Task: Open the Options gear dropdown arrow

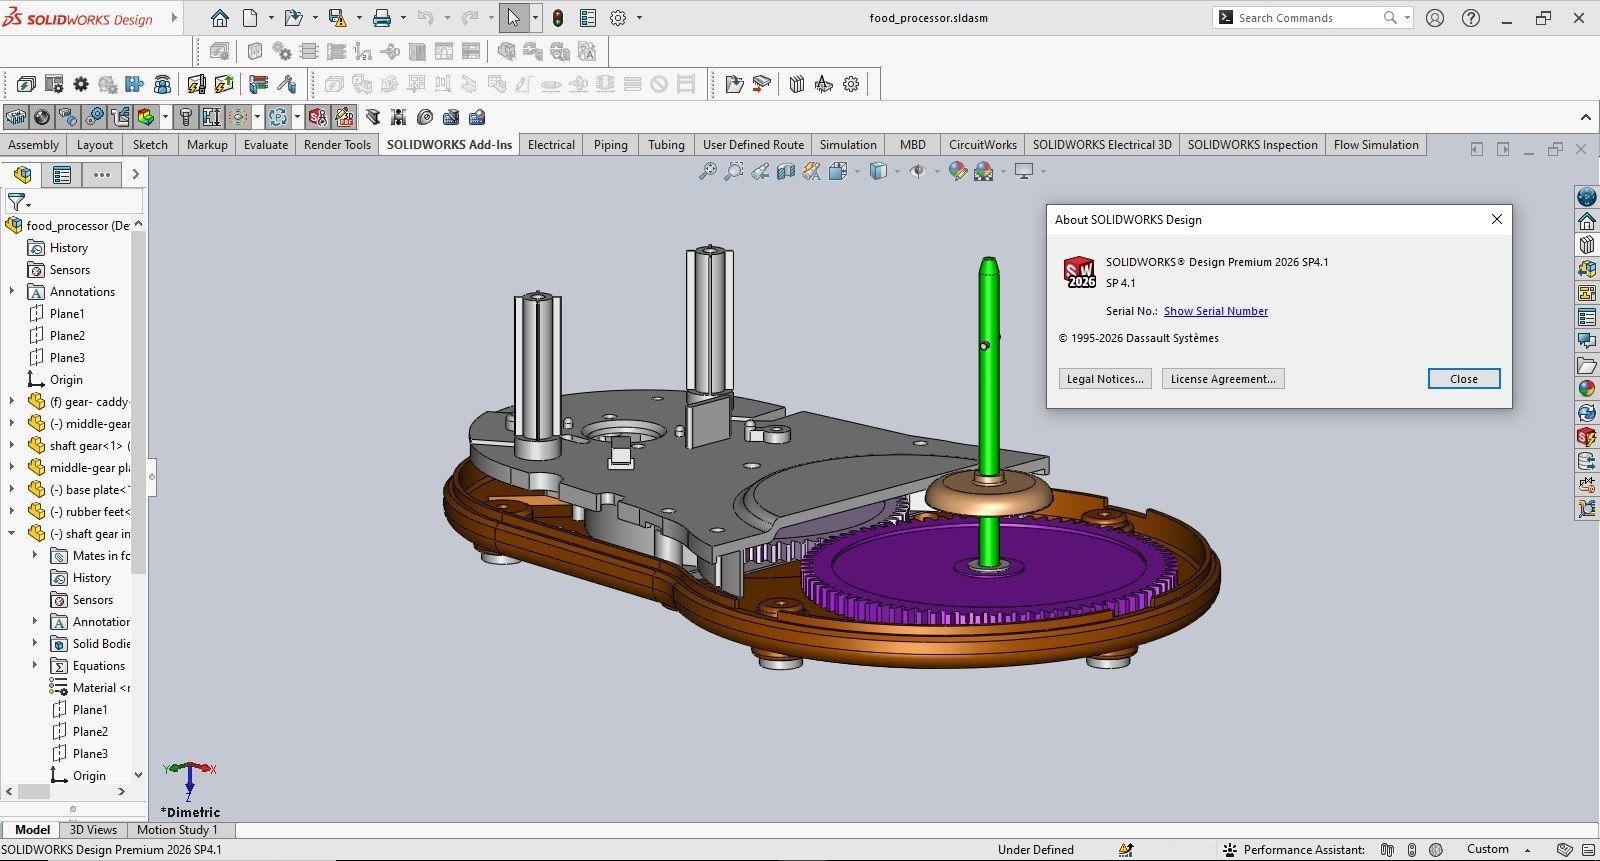Action: point(639,18)
